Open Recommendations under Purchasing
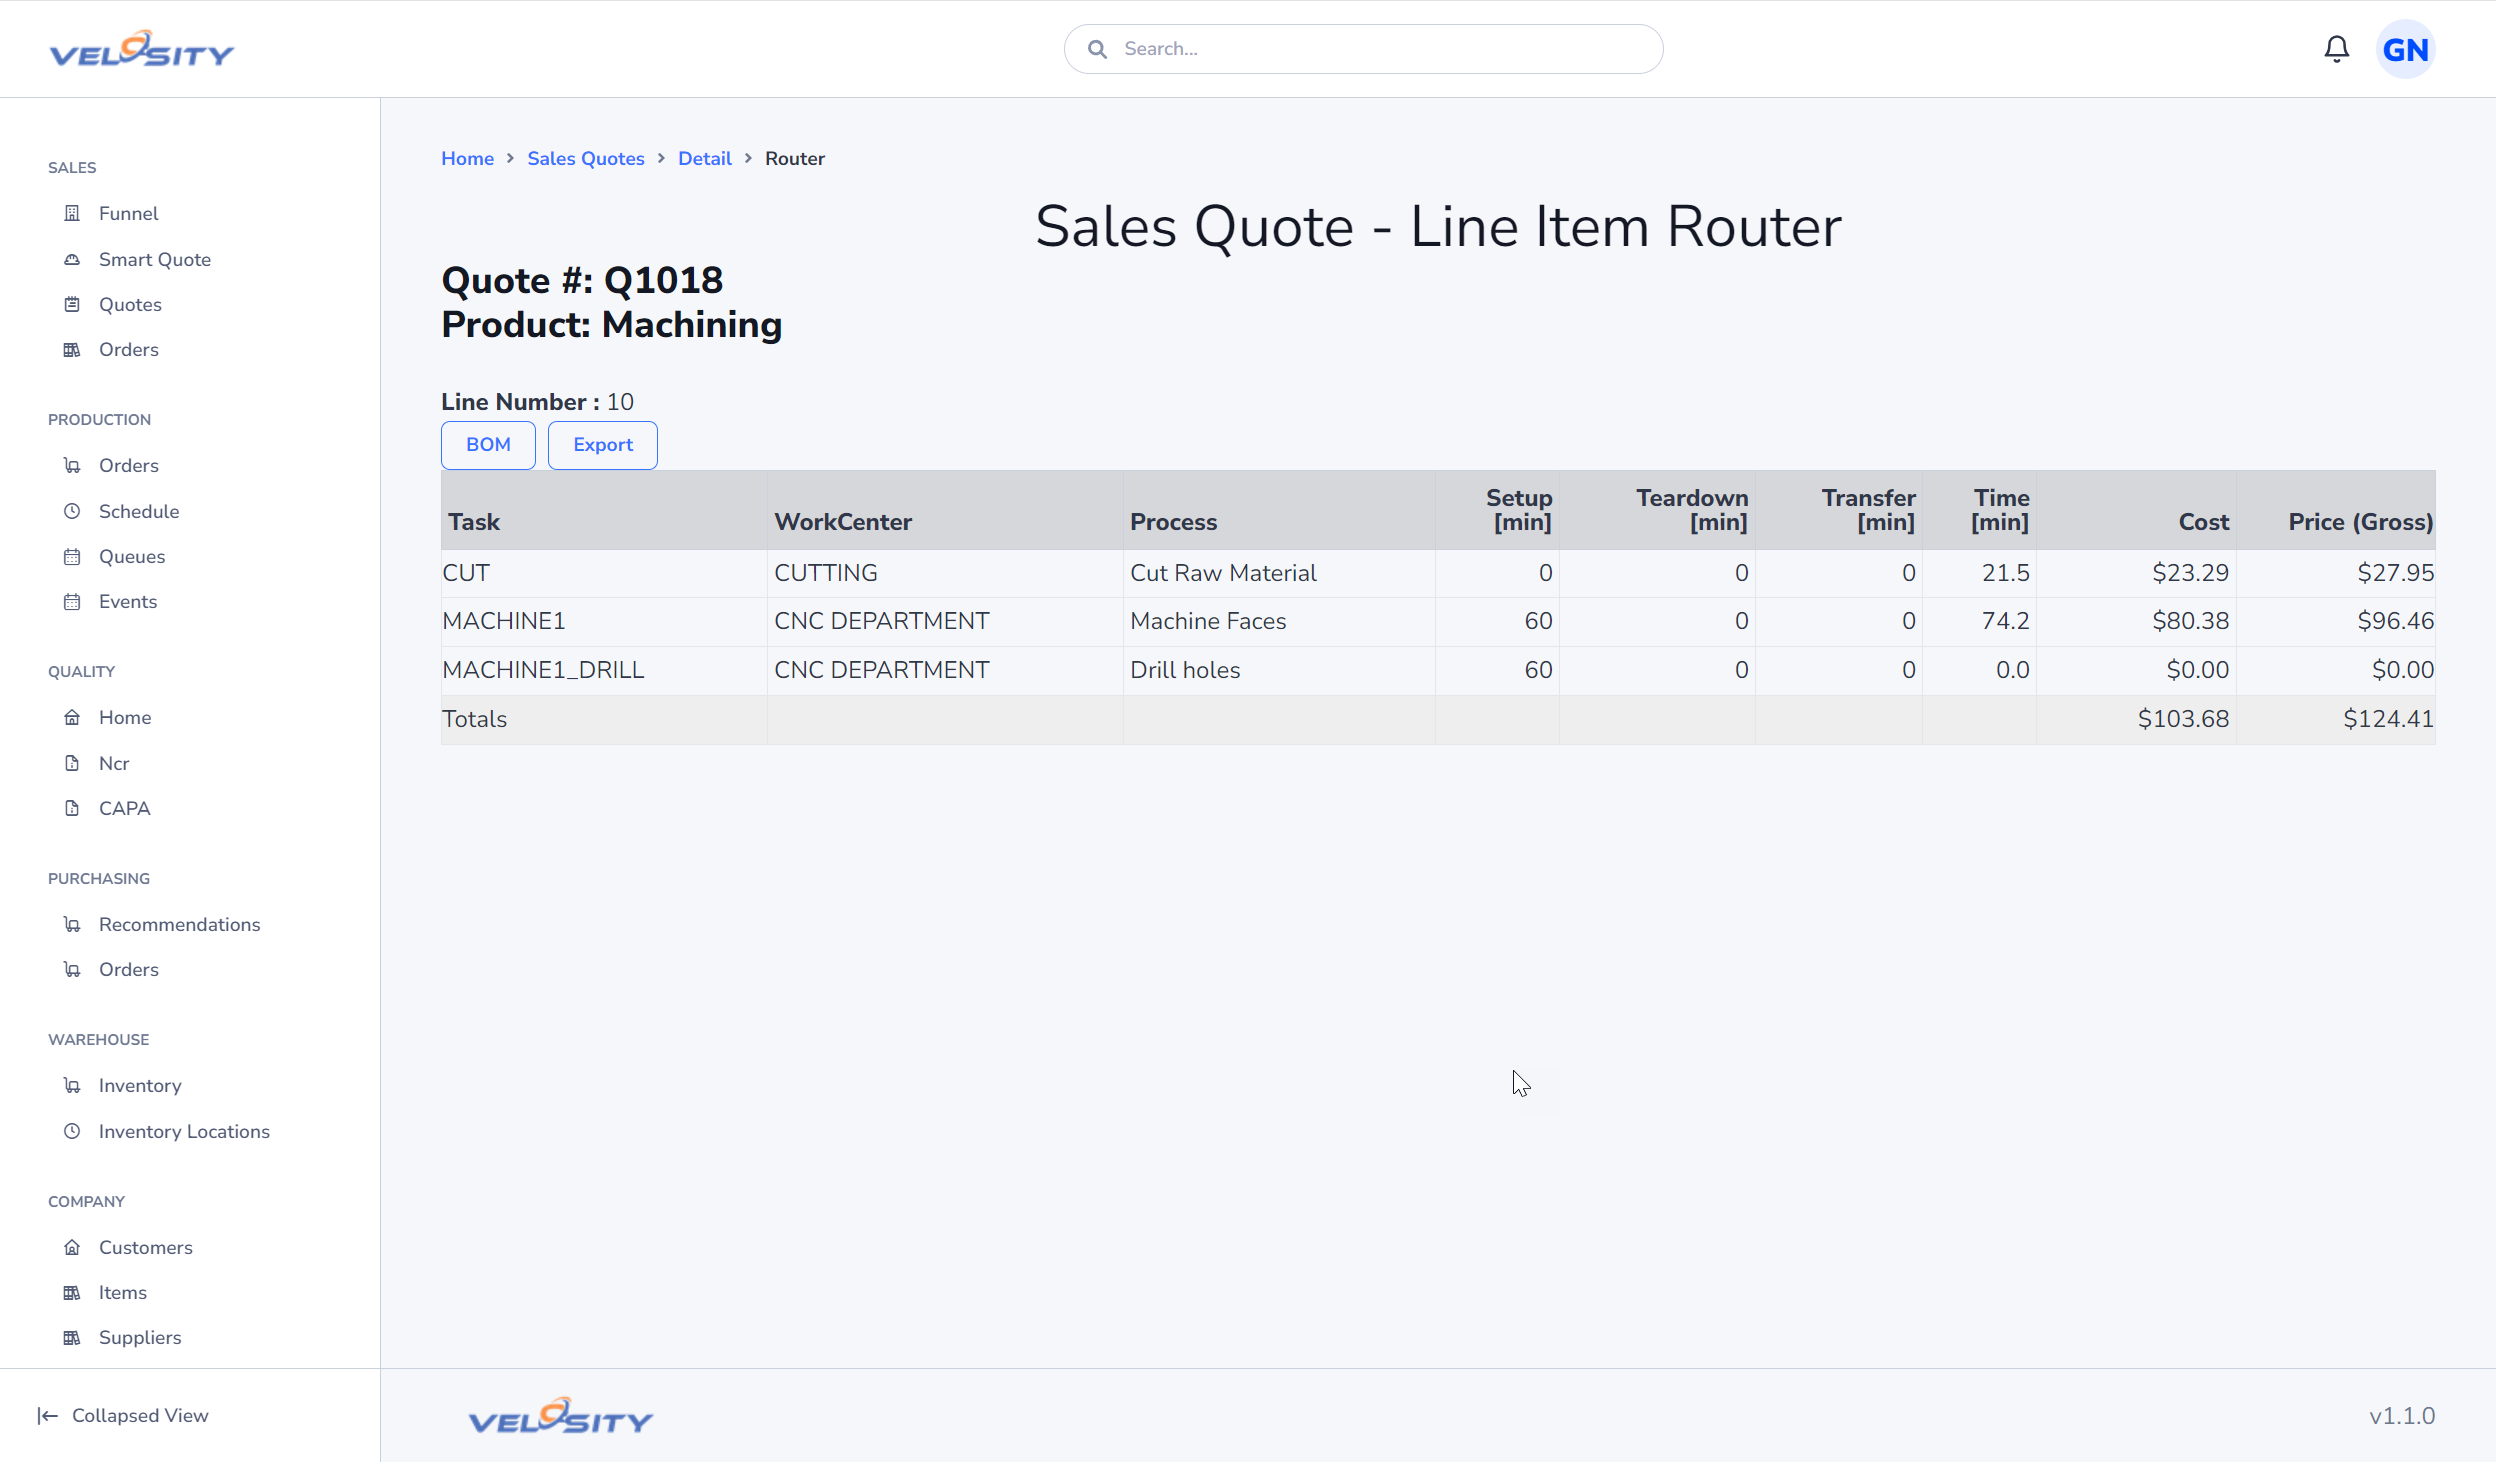This screenshot has width=2496, height=1462. [x=179, y=924]
